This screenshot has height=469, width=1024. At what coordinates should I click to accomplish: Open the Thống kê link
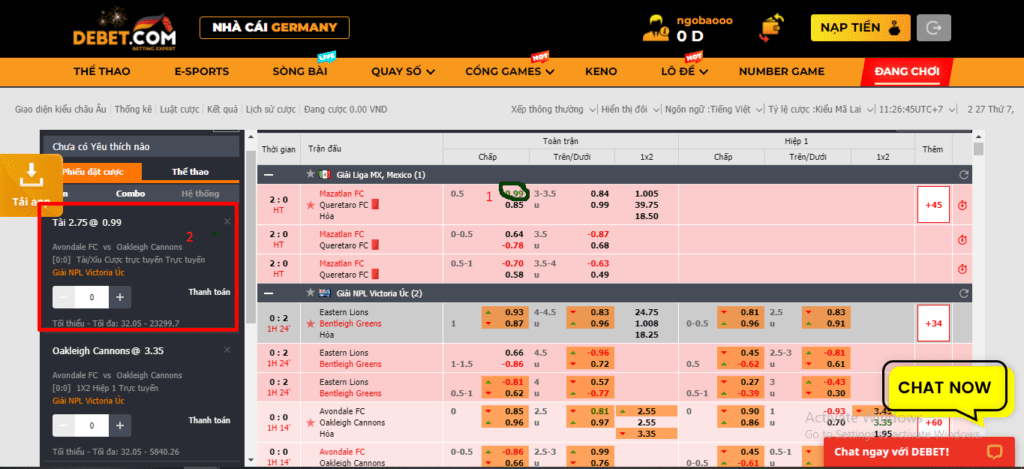coord(133,109)
